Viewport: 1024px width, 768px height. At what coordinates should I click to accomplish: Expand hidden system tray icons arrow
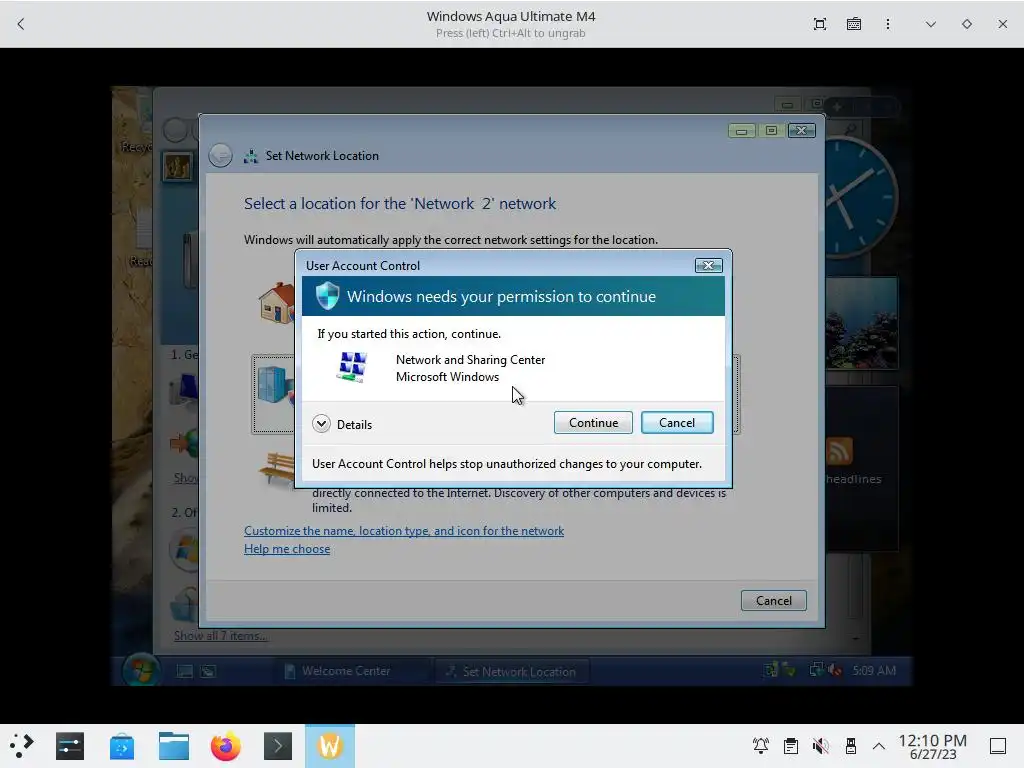click(x=879, y=746)
